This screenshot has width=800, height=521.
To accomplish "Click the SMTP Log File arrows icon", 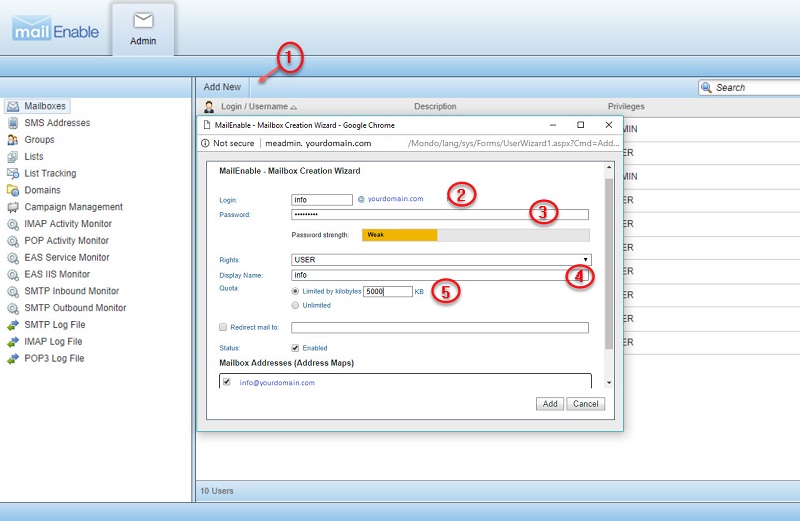I will pyautogui.click(x=13, y=325).
